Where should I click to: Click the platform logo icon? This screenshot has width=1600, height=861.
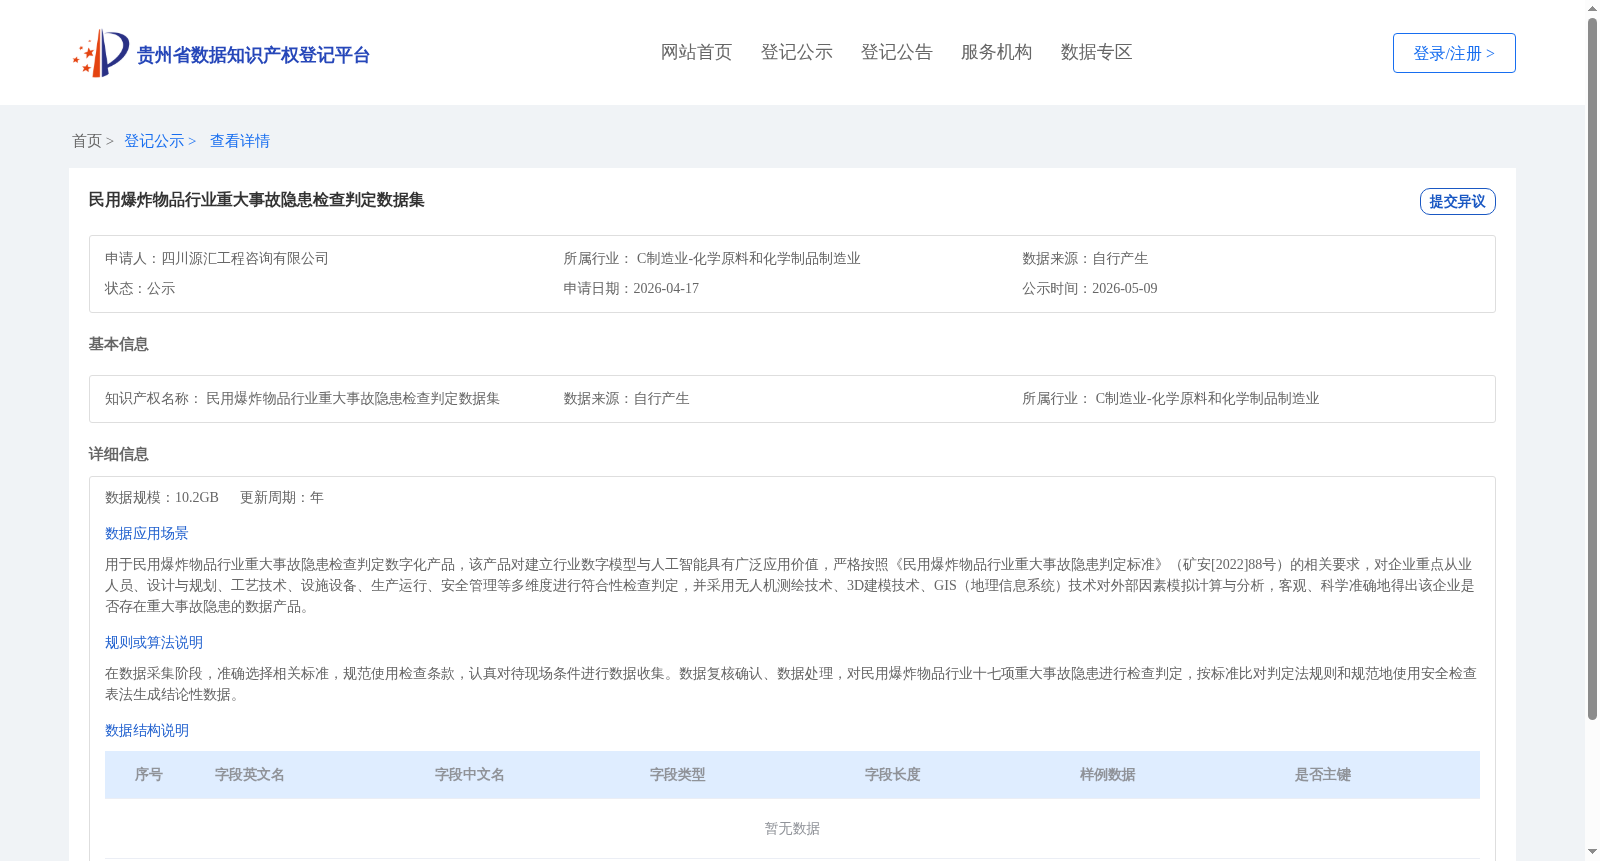click(x=101, y=53)
